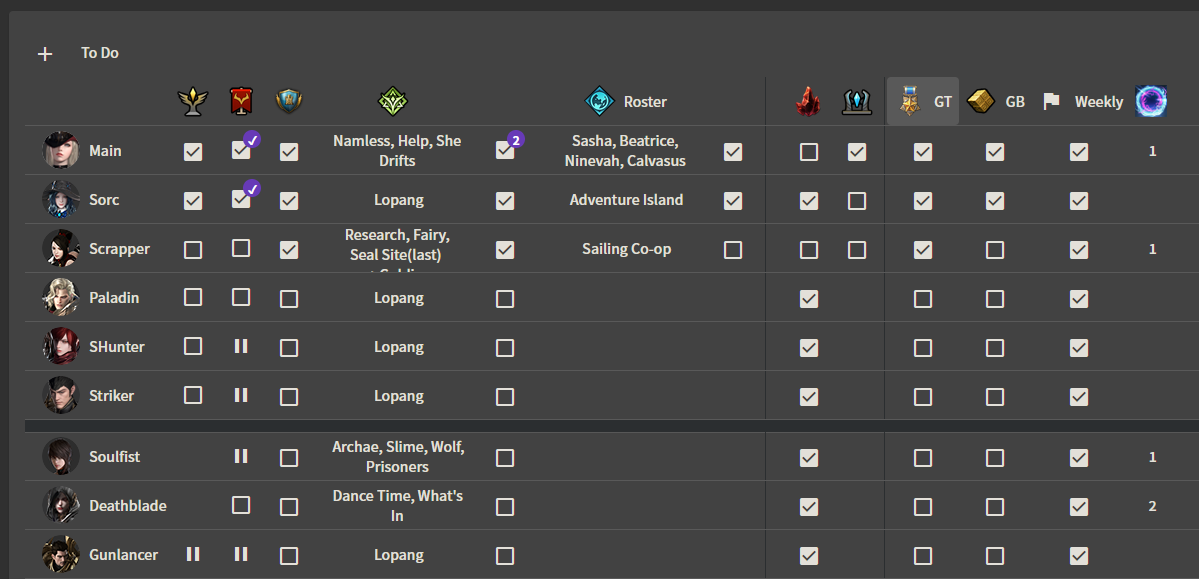Check Paladin's golden winged crest checkbox
The width and height of the screenshot is (1199, 579).
(x=193, y=298)
